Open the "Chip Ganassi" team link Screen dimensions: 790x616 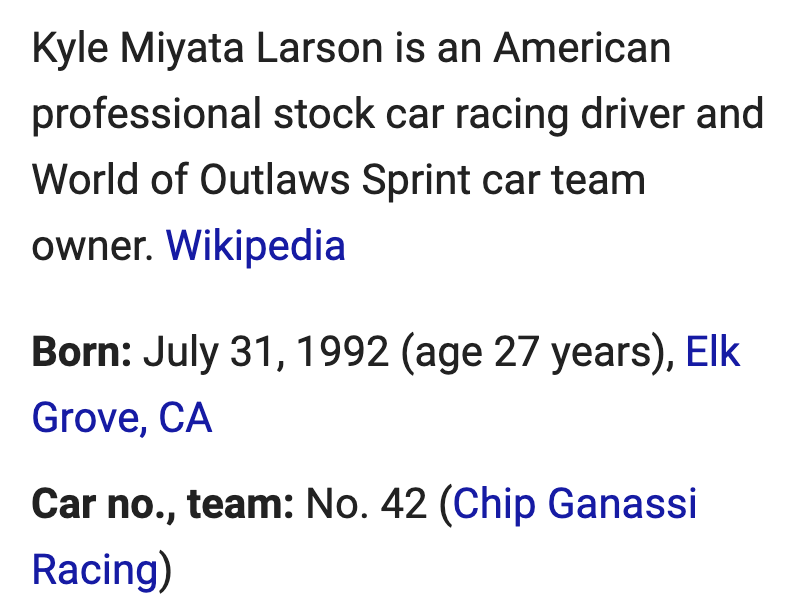click(575, 504)
